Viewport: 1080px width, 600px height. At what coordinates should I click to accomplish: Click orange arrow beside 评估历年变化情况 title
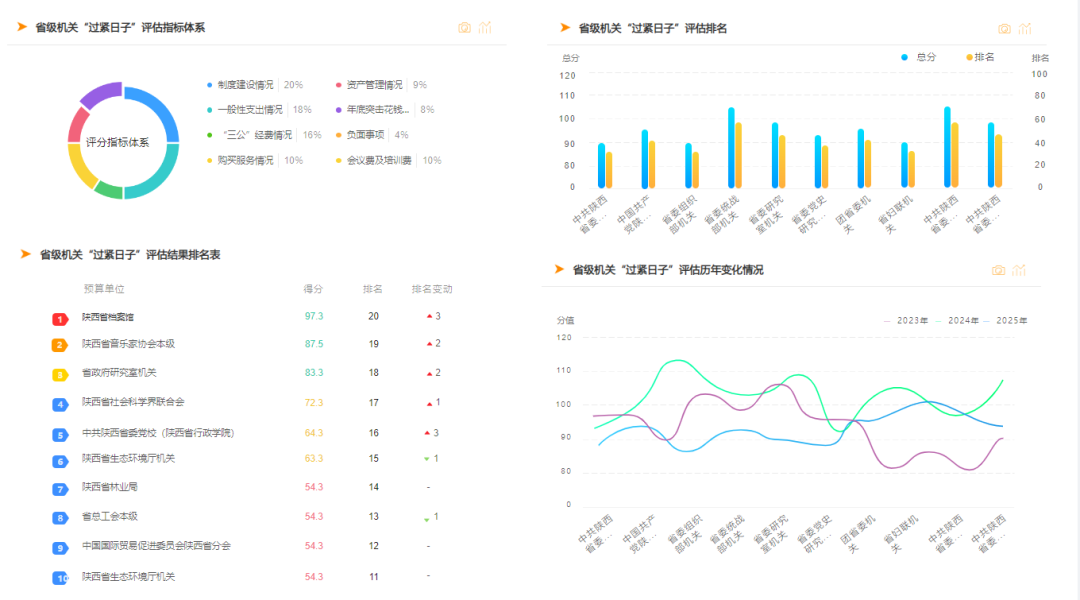pyautogui.click(x=559, y=269)
